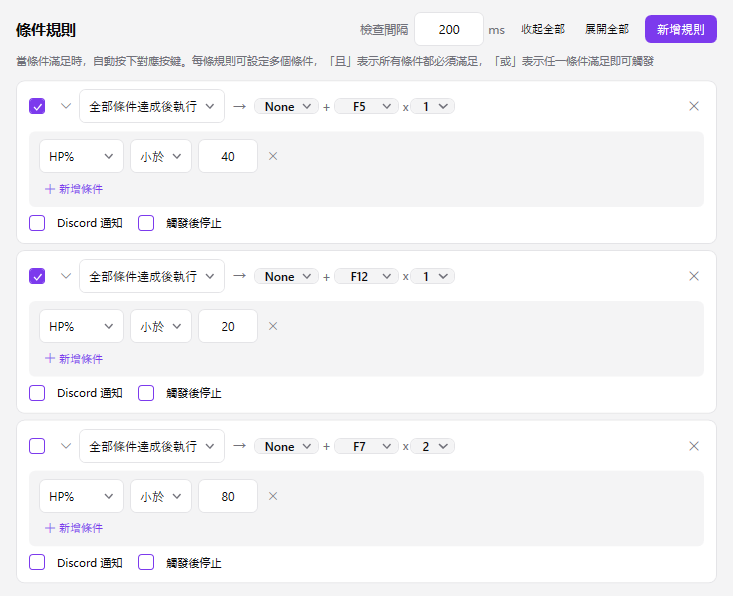
Task: Open repeat count 2 dropdown in F7 rule
Action: 433,446
